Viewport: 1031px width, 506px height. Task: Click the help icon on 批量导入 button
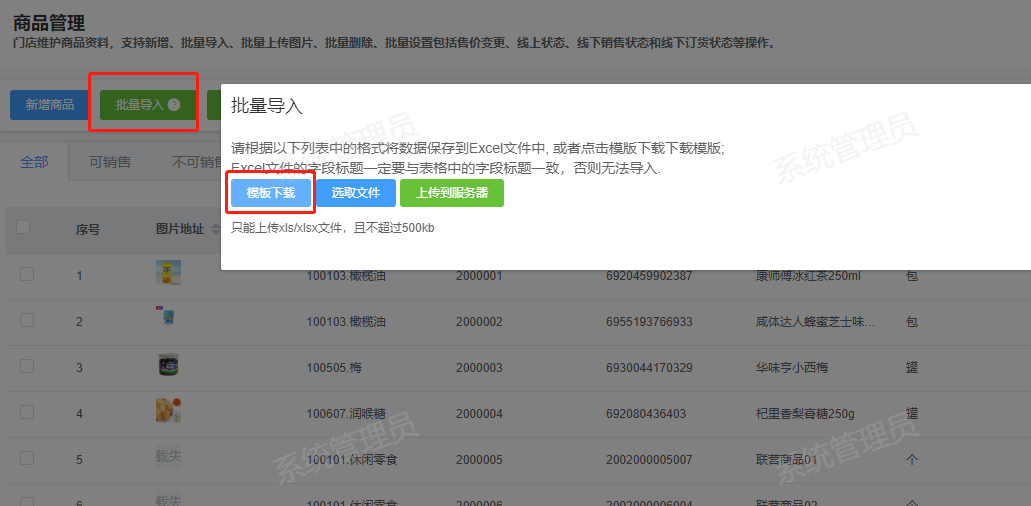pos(174,104)
